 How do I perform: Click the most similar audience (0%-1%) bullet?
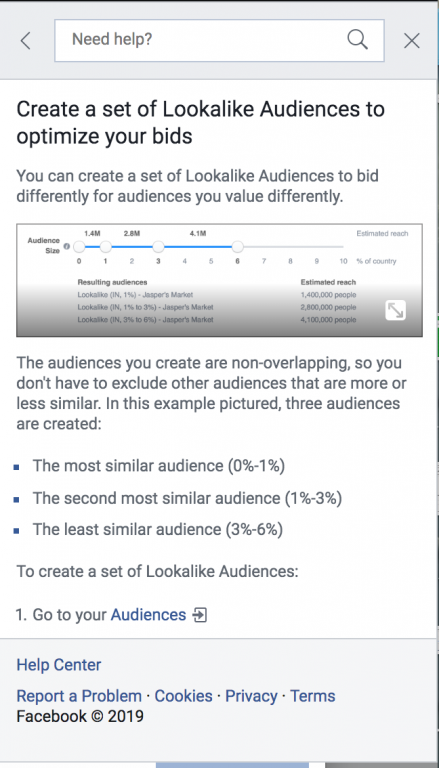pos(159,465)
